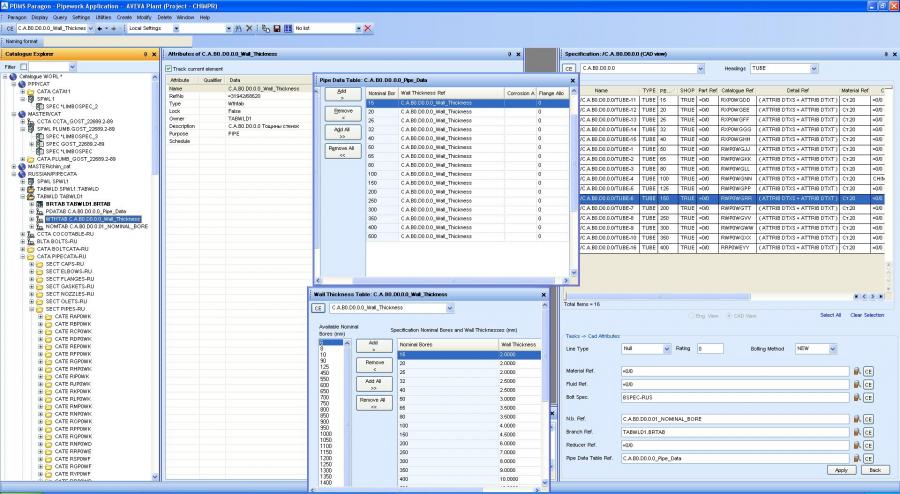Select the Eng. View radio button
Image resolution: width=900 pixels, height=494 pixels.
click(691, 316)
